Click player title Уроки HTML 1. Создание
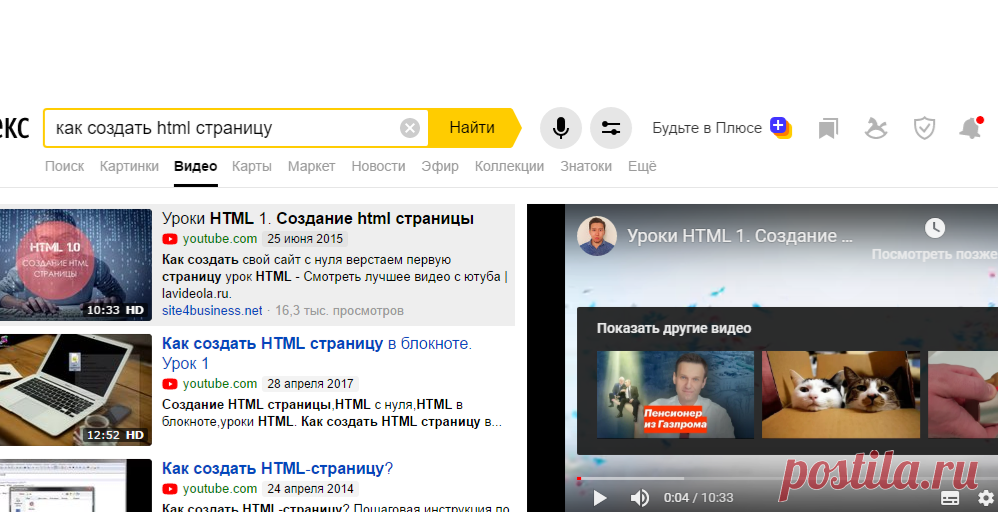The height and width of the screenshot is (512, 998). [740, 236]
